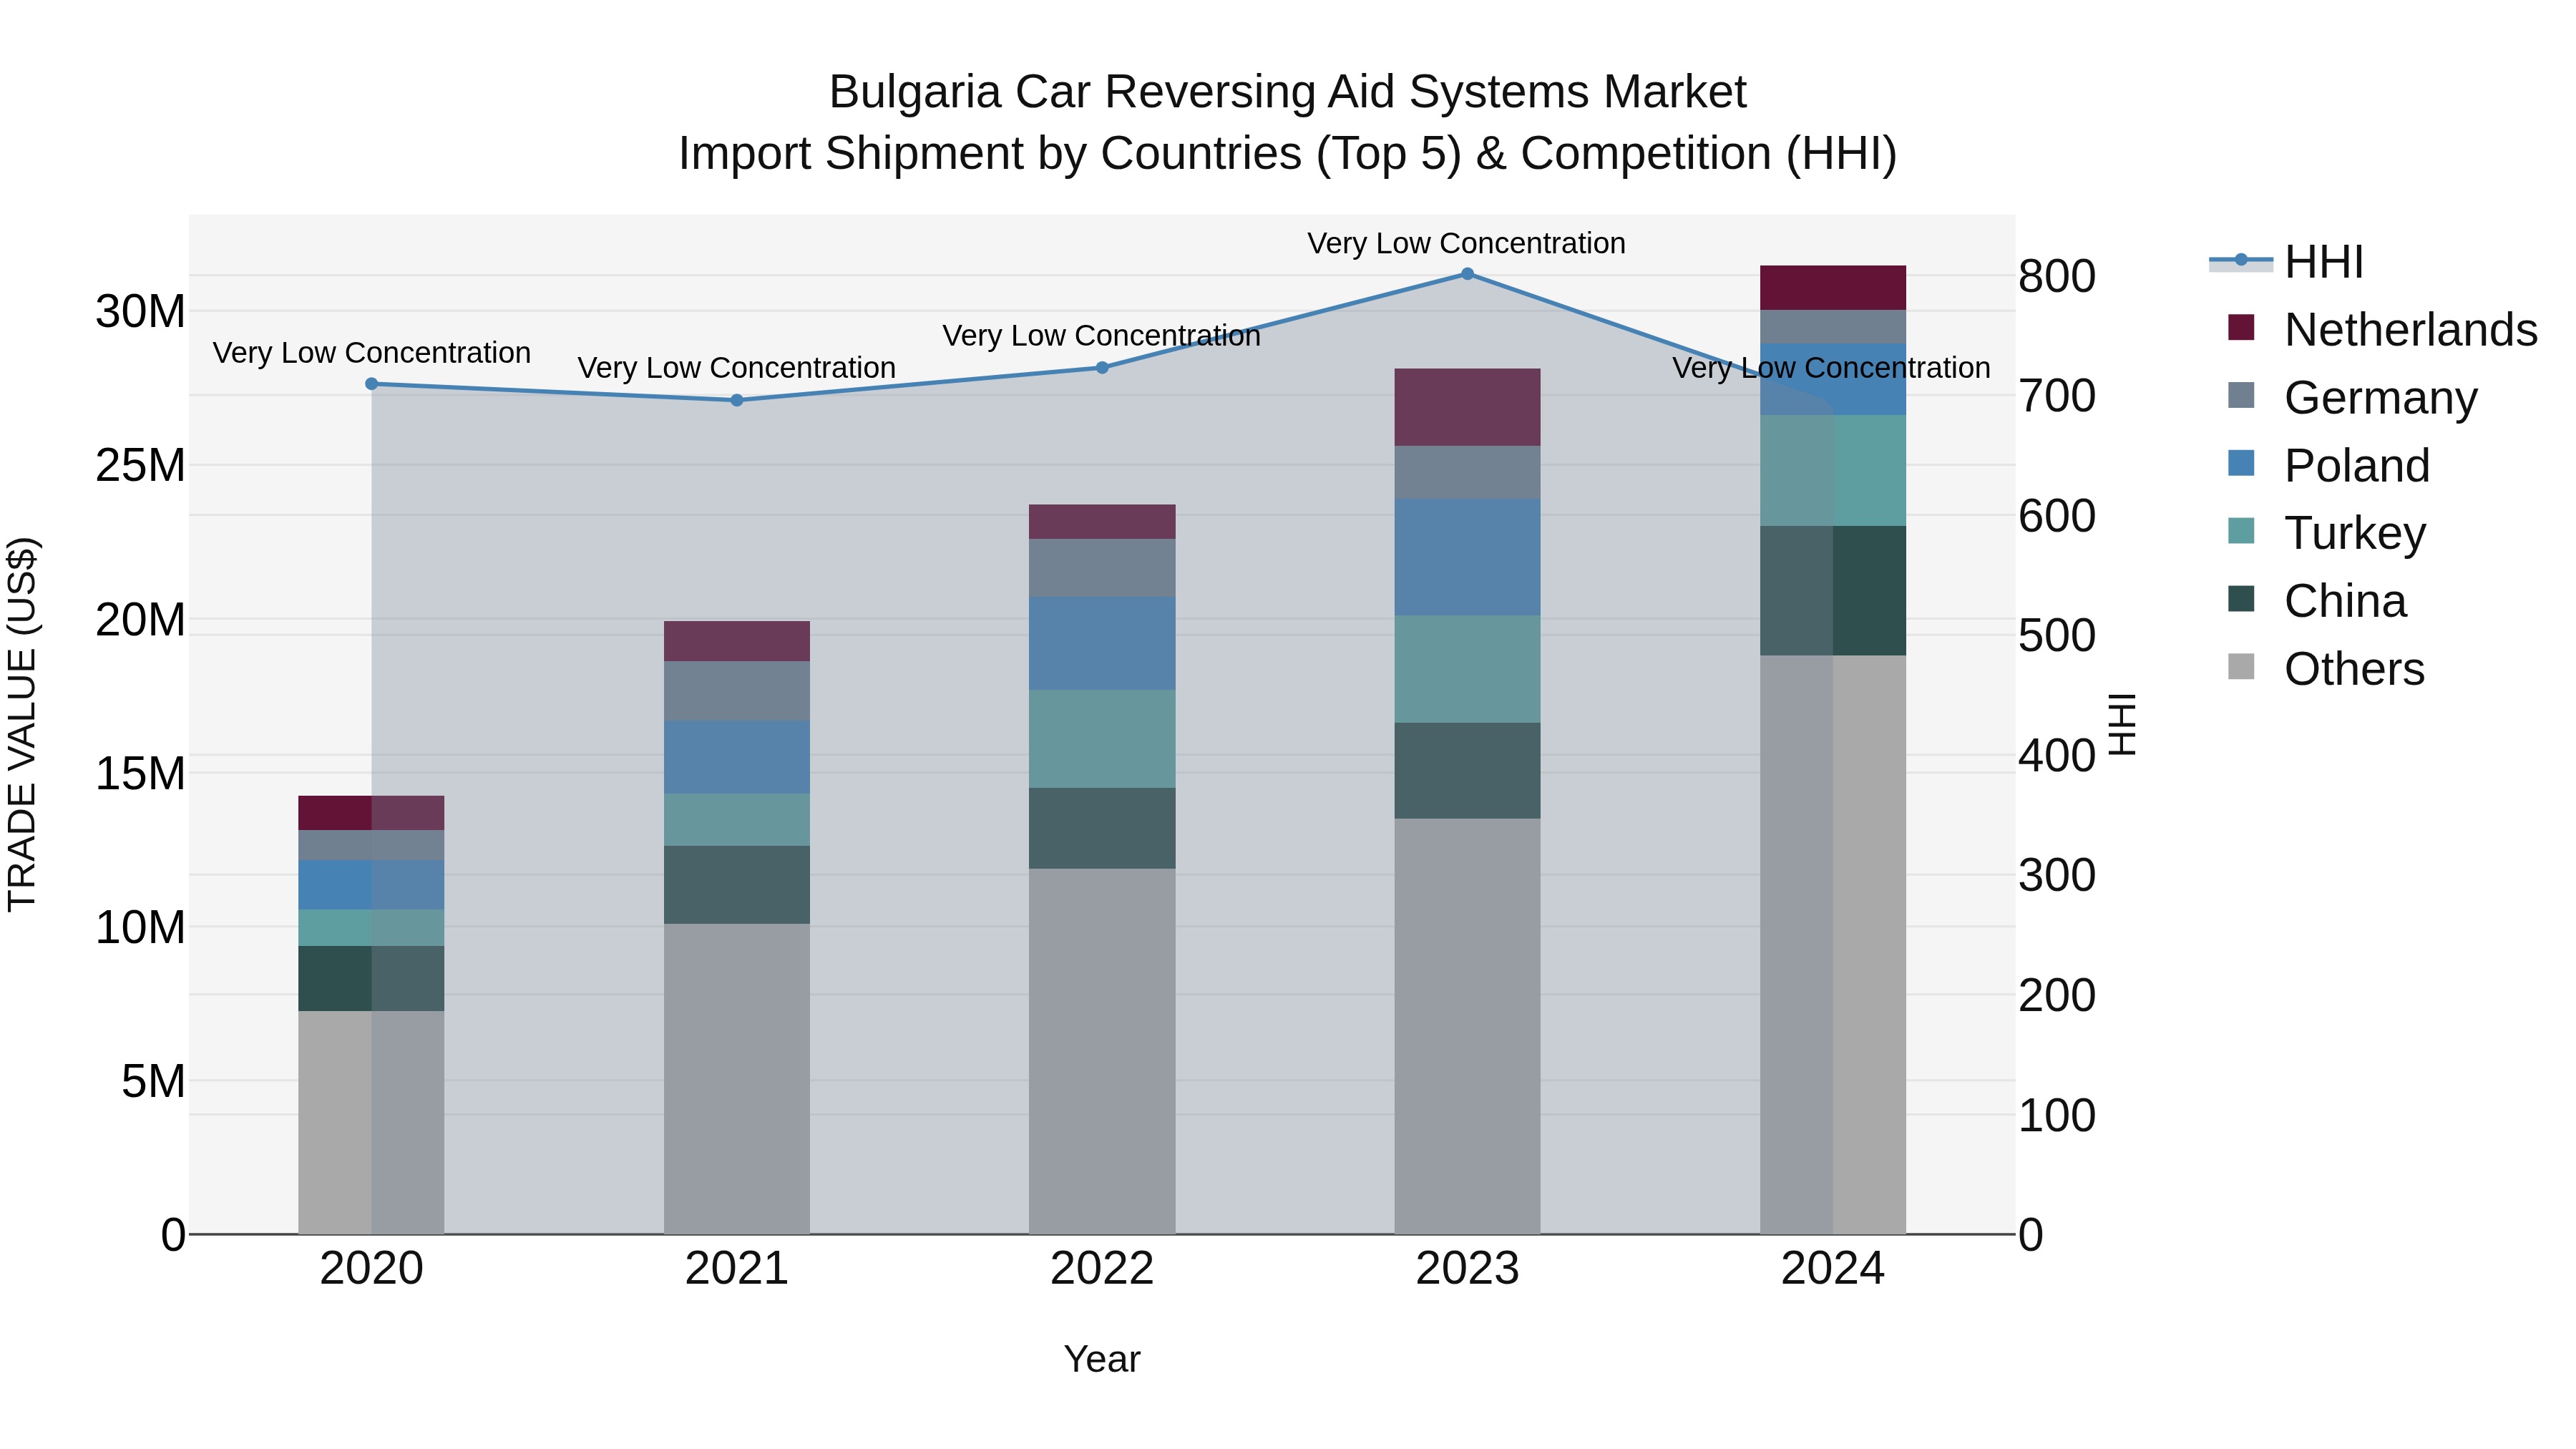The height and width of the screenshot is (1449, 2576).
Task: Click the 500 HHI axis tick
Action: [2057, 636]
